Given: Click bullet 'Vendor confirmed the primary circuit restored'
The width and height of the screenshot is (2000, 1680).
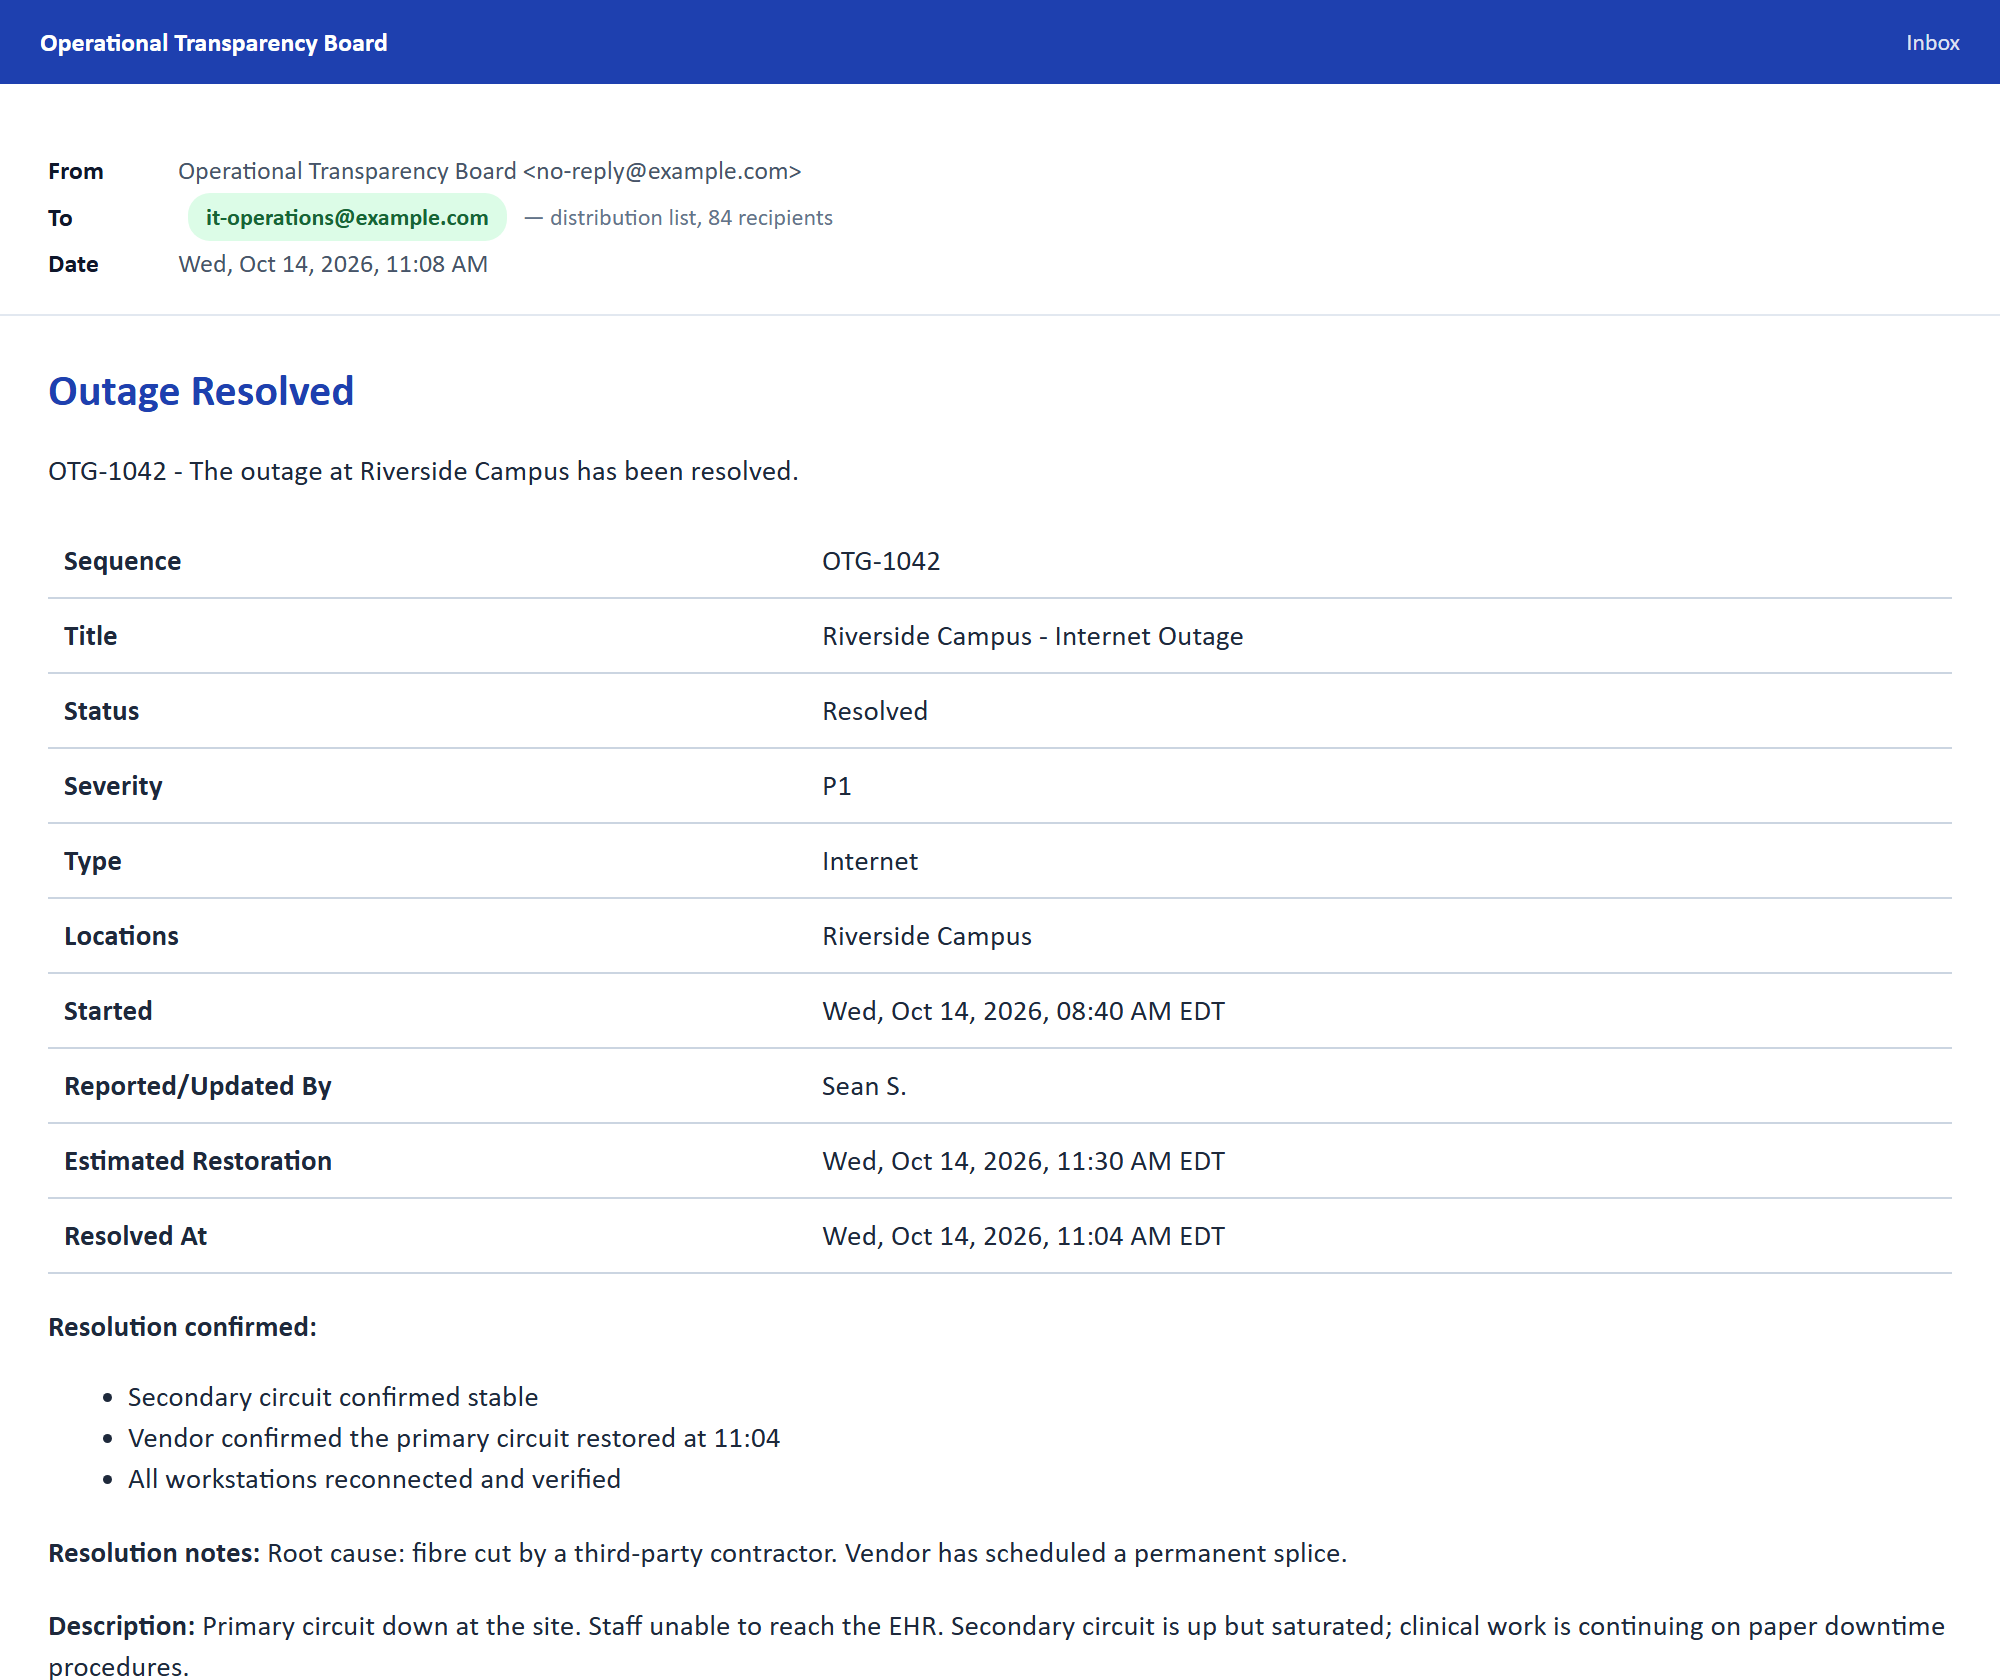Looking at the screenshot, I should pyautogui.click(x=453, y=1438).
